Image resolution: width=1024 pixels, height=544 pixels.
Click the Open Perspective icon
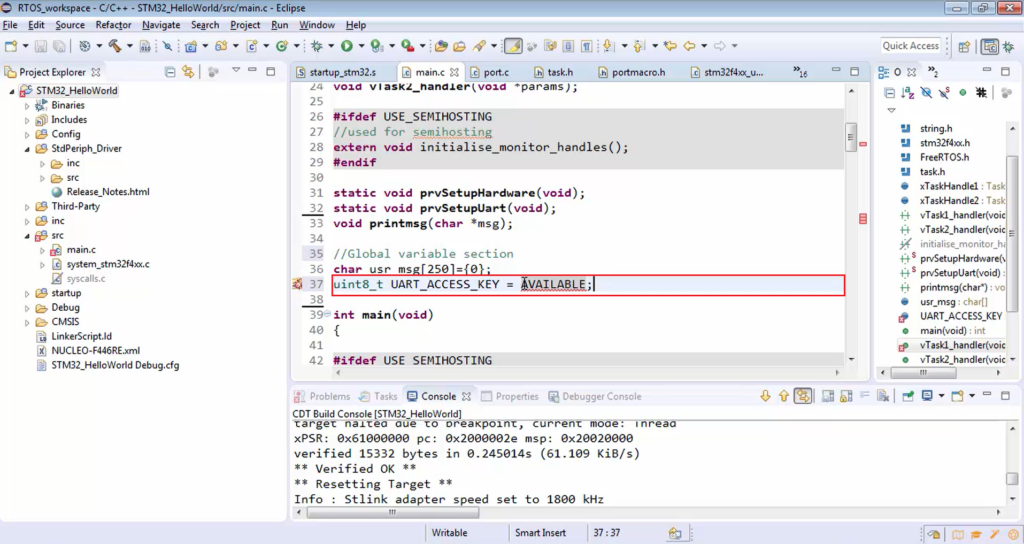click(965, 46)
